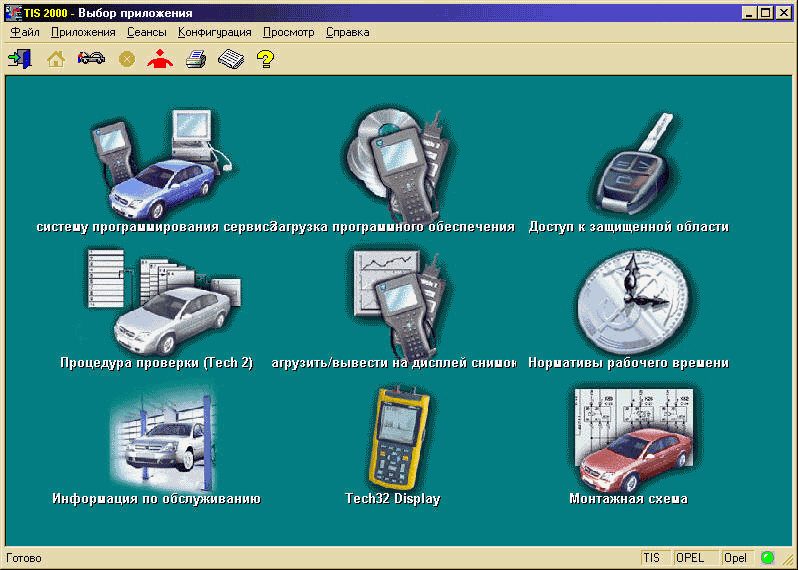Click the TIS status bar cell
This screenshot has height=570, width=798.
point(655,558)
